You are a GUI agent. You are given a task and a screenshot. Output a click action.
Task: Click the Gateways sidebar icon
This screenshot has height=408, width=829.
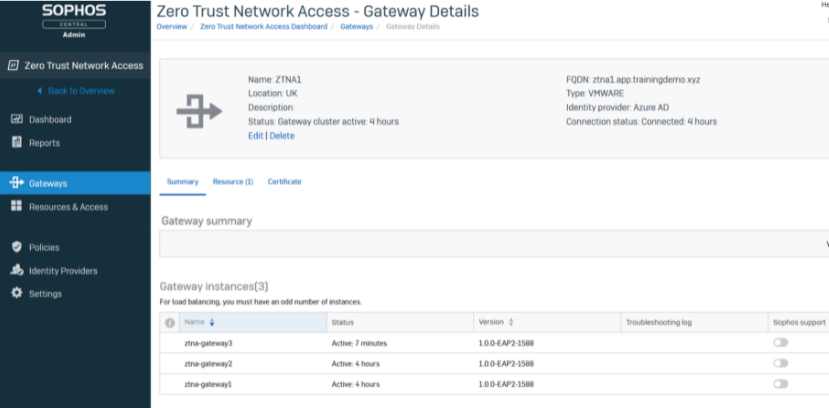pos(17,183)
